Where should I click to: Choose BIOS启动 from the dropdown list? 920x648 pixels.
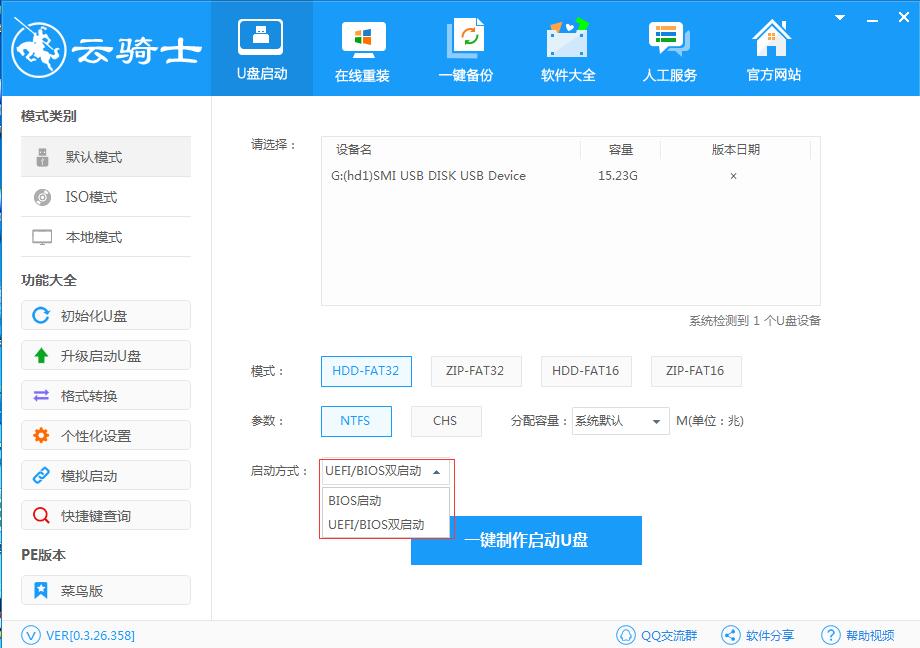coord(385,501)
